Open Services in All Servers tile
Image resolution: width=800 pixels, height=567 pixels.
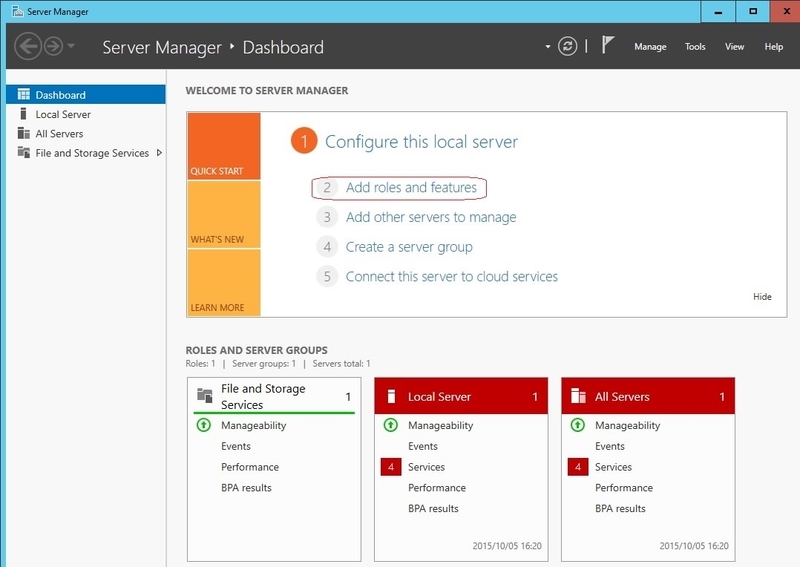point(613,467)
